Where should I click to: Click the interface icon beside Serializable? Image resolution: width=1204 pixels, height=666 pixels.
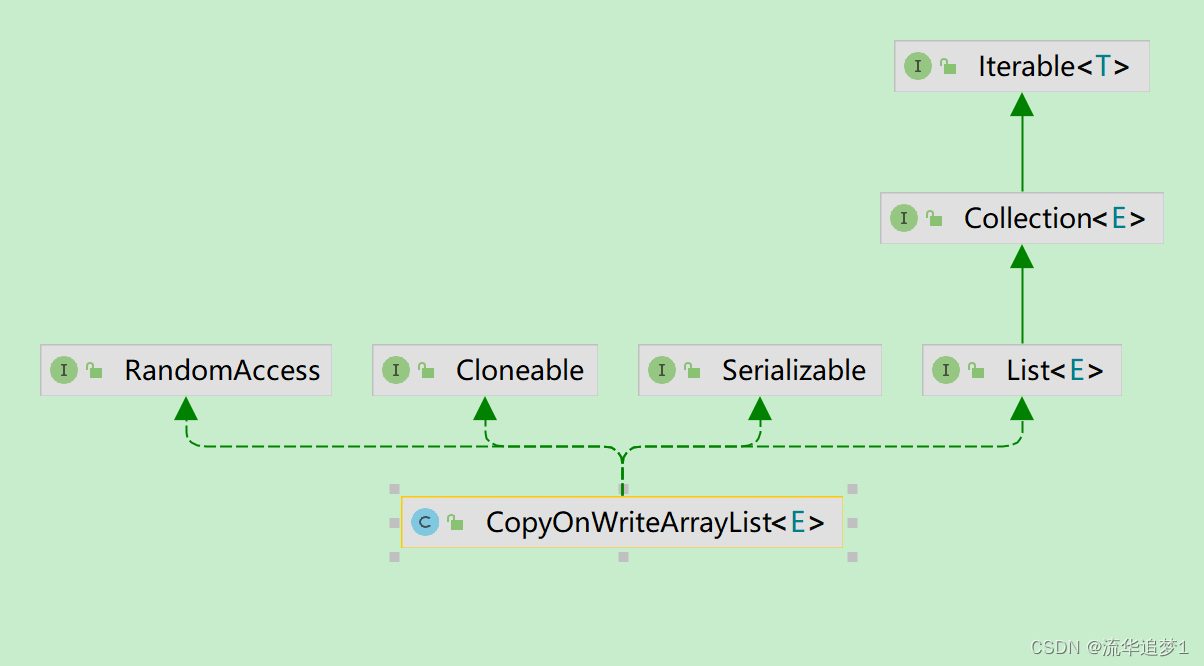click(x=662, y=371)
